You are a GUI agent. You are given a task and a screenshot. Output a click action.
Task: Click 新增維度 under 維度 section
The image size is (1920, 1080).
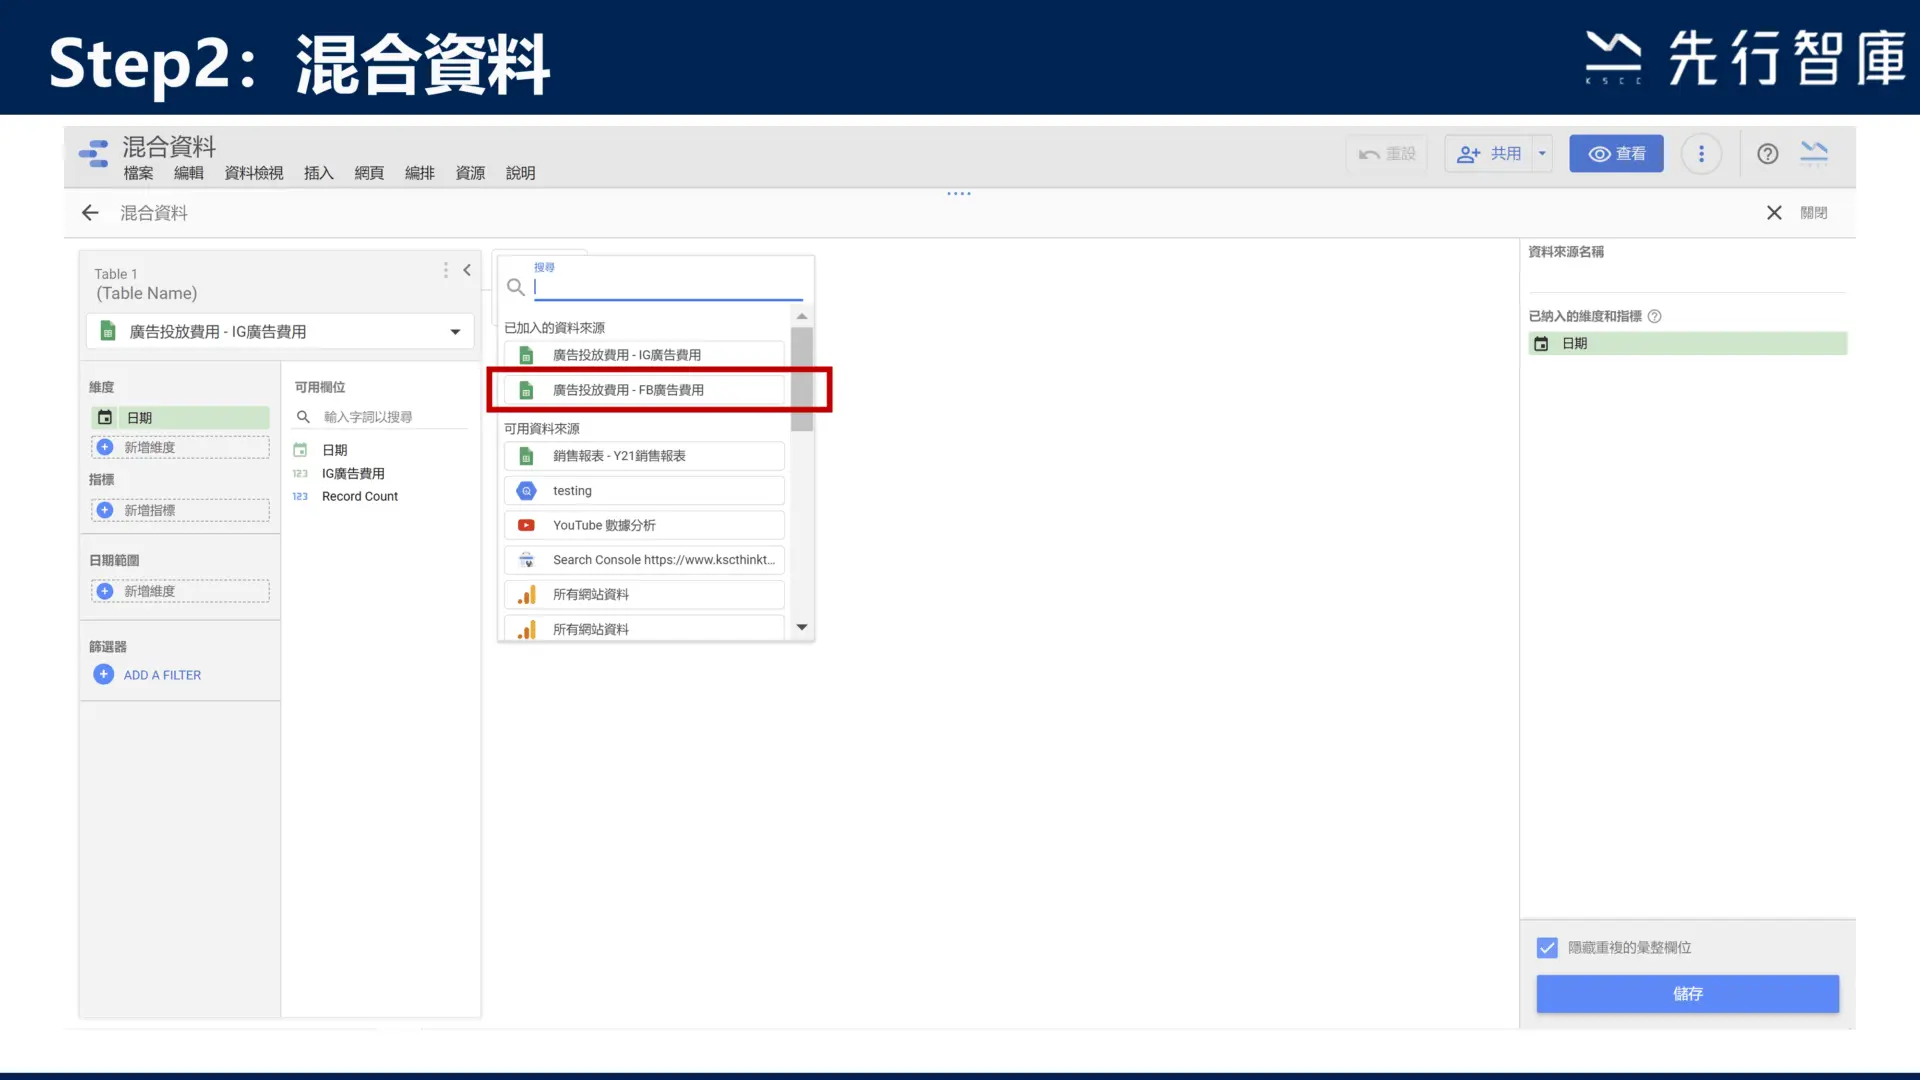(180, 447)
